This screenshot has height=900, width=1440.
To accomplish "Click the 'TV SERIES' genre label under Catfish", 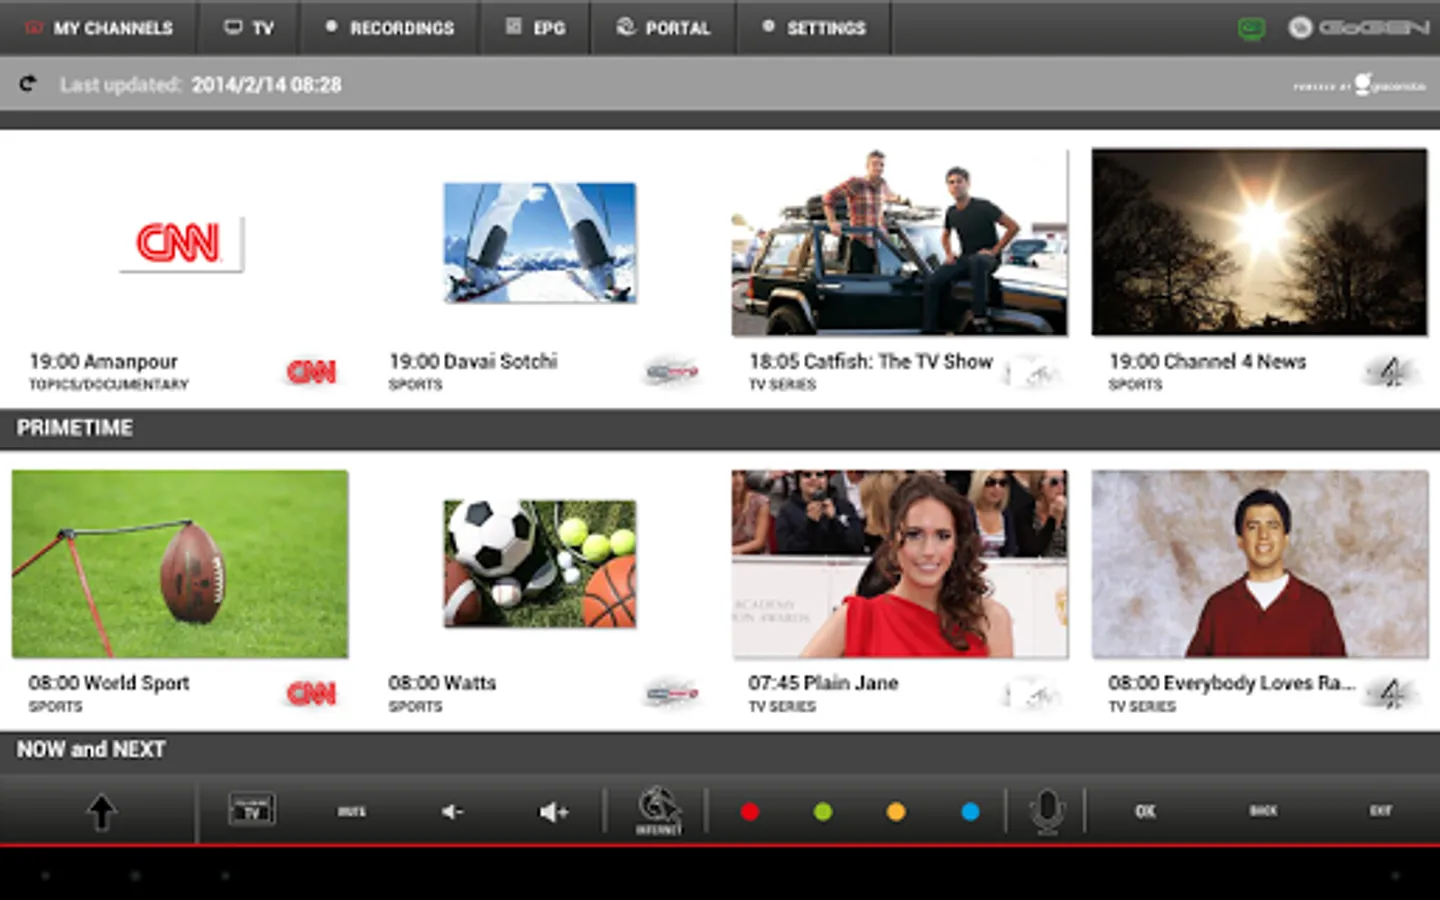I will coord(782,385).
